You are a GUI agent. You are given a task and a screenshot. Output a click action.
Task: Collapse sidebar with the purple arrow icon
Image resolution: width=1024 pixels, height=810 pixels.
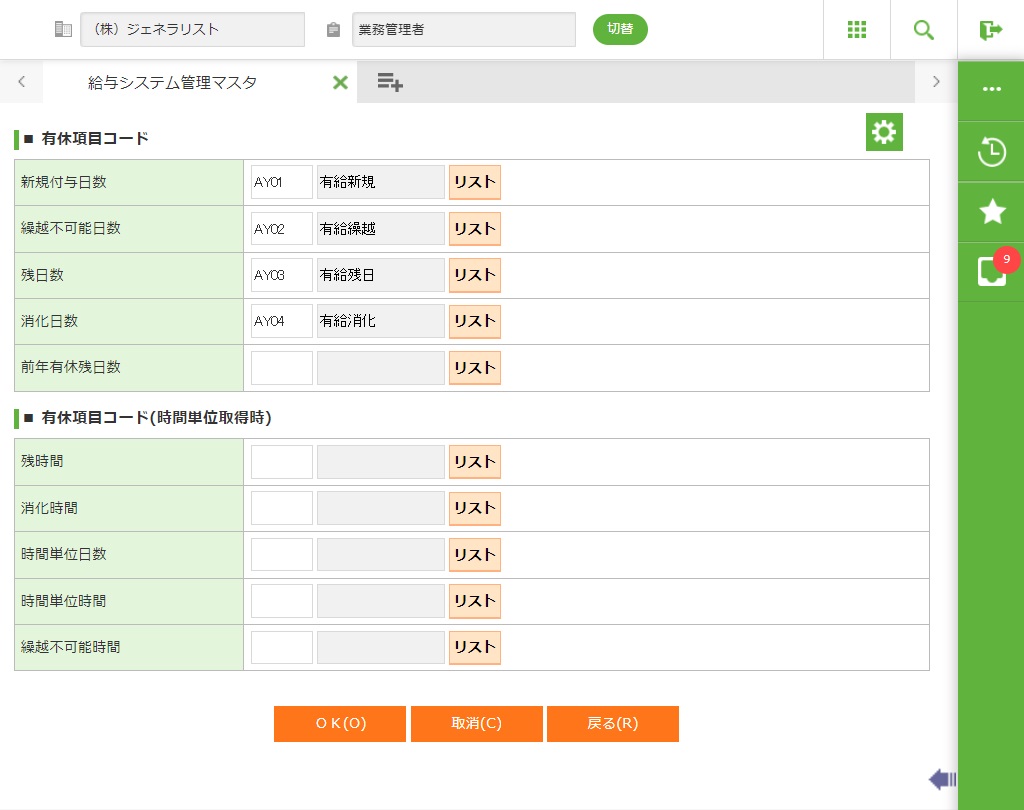point(942,779)
